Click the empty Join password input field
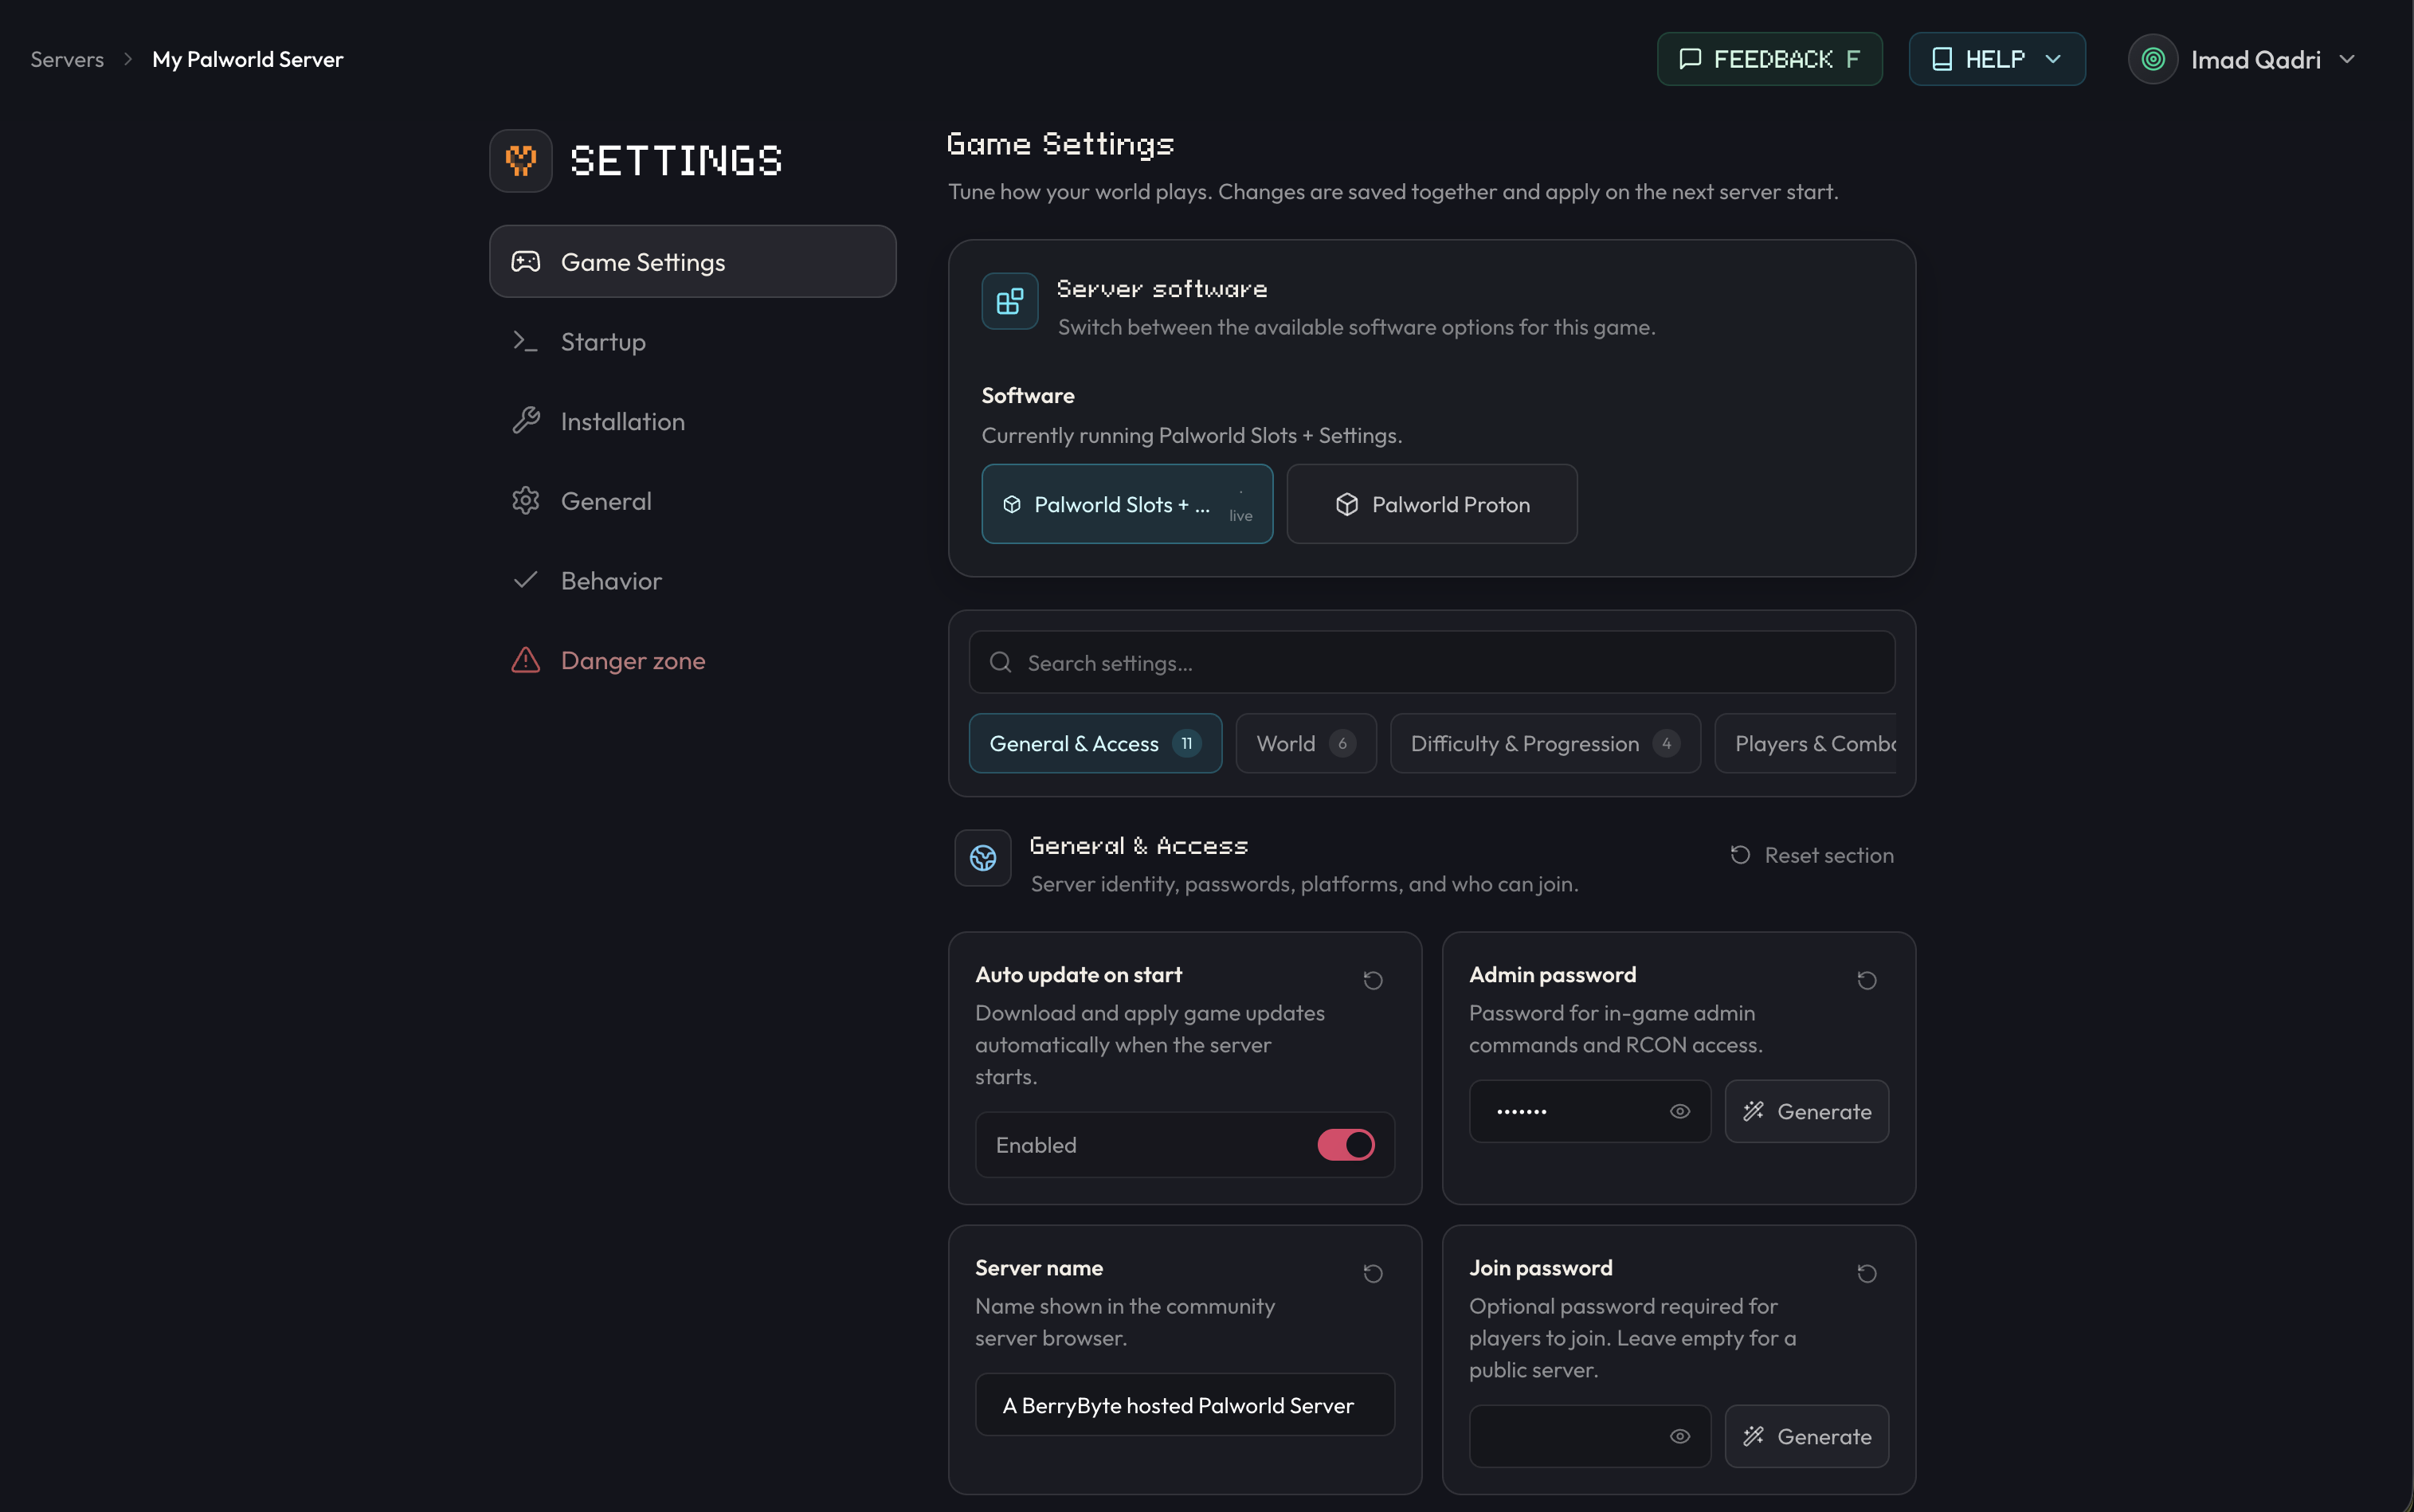 tap(1589, 1436)
